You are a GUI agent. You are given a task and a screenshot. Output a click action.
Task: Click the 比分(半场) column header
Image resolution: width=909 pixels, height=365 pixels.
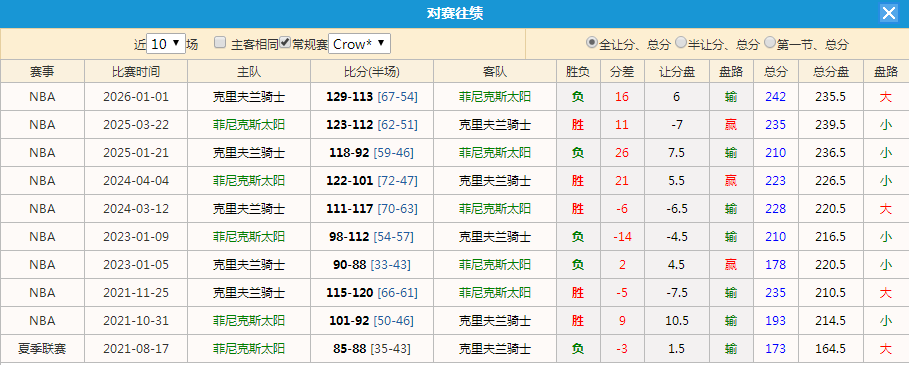372,71
